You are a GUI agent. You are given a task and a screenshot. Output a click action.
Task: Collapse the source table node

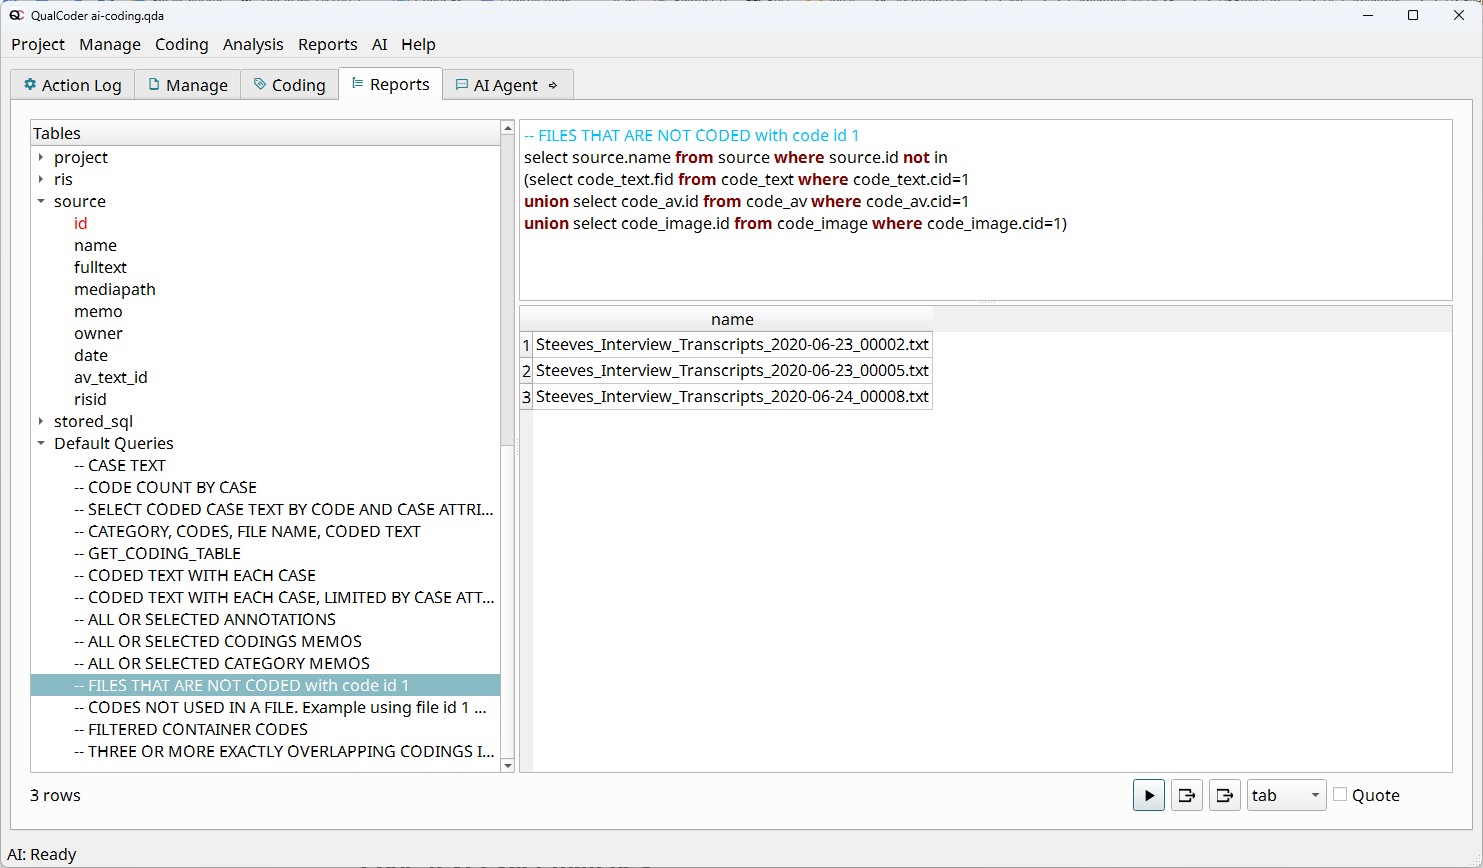pos(41,201)
